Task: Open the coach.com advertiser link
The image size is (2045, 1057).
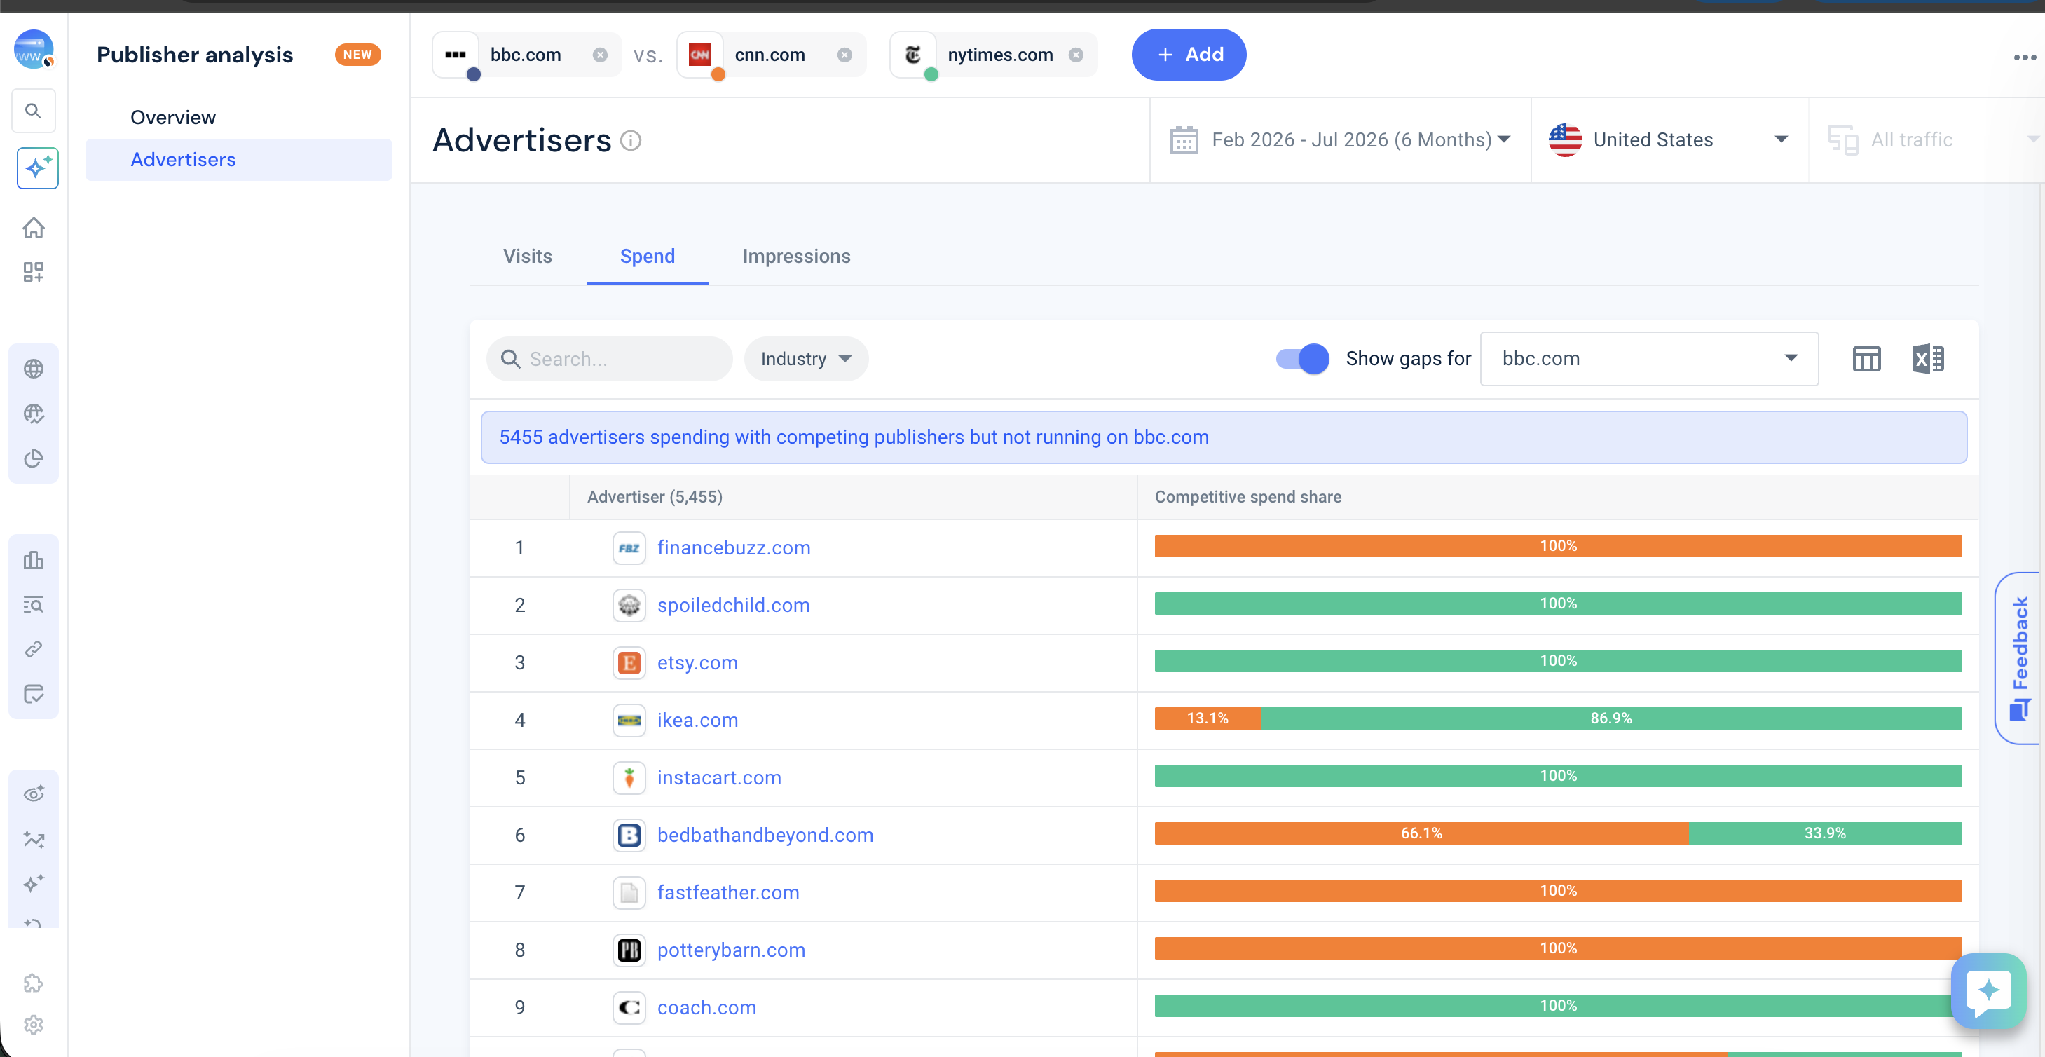Action: (x=707, y=1008)
